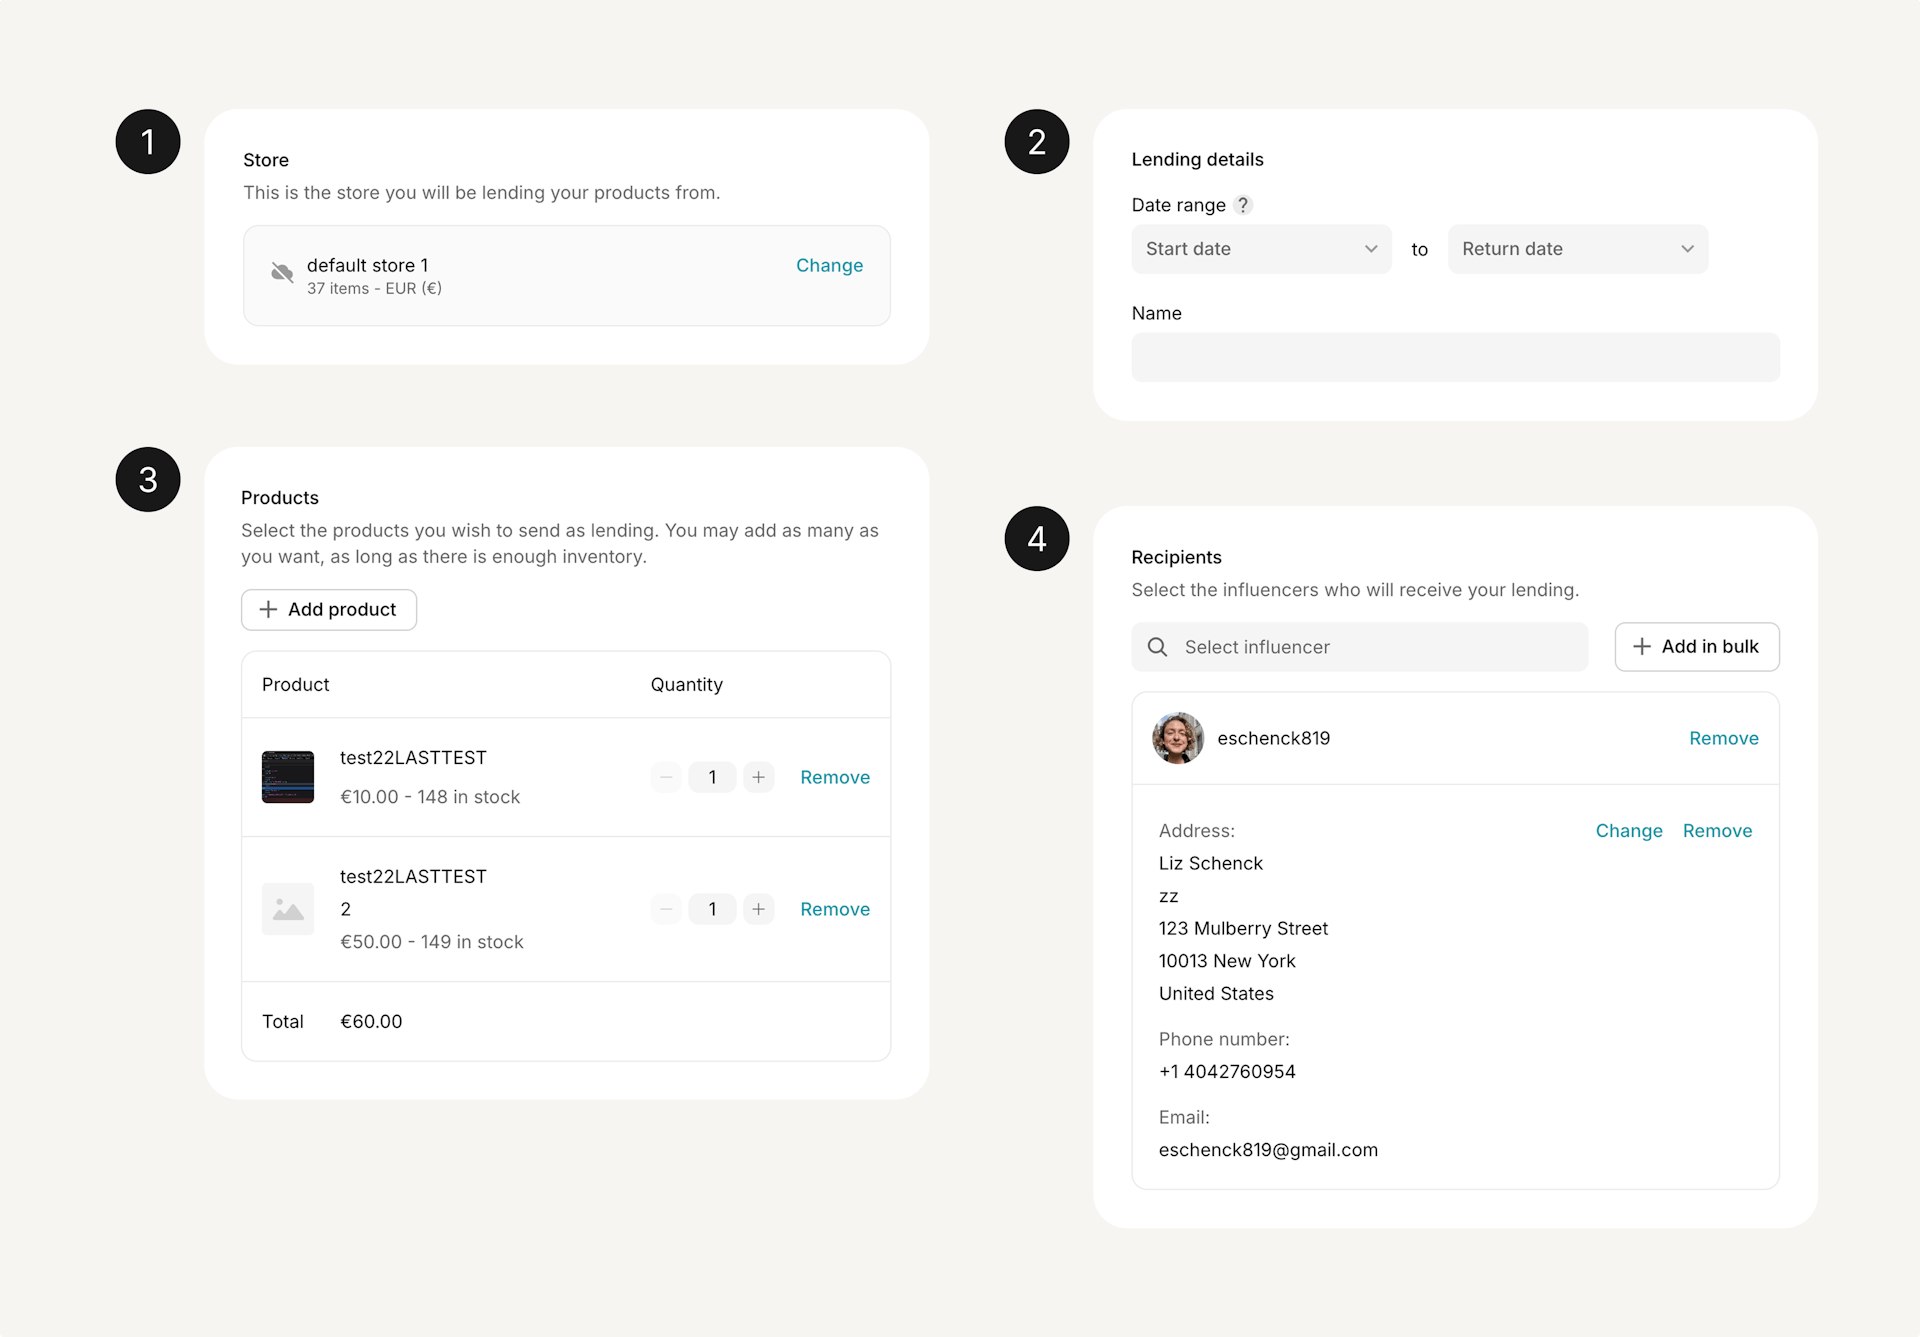This screenshot has width=1920, height=1337.
Task: Click the Add in bulk button
Action: (1696, 647)
